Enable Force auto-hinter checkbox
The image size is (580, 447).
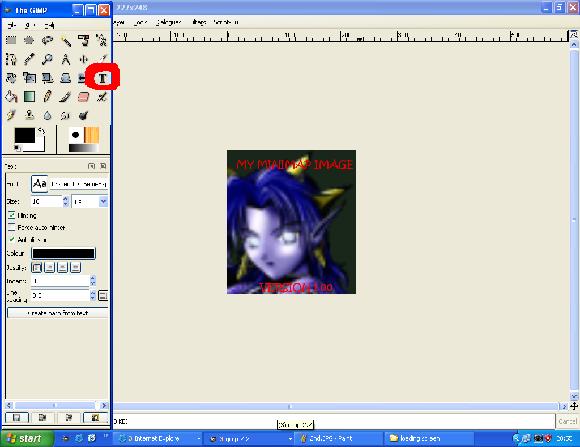(x=11, y=227)
